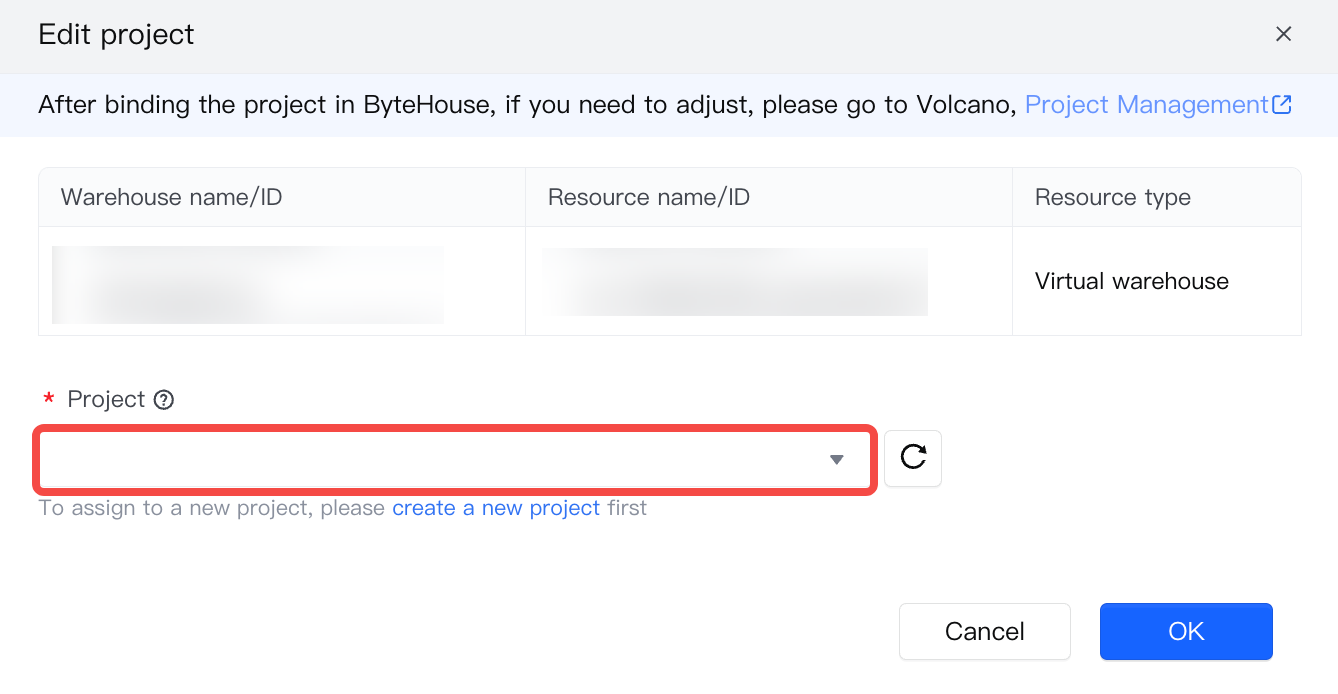Click the blurred warehouse name cell
Screen dimensions: 1338x694
[247, 285]
